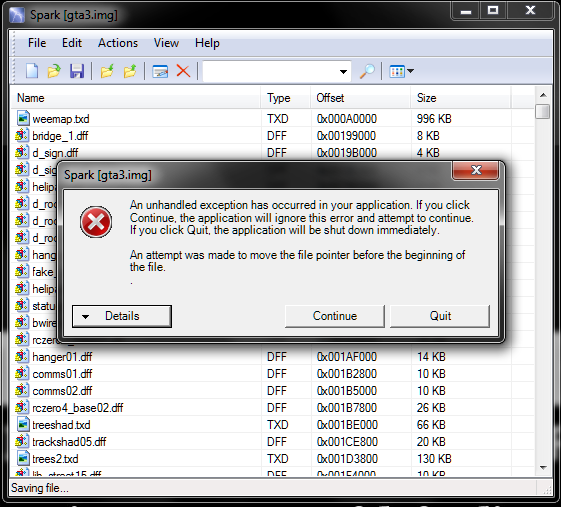Click the Saving file status text
This screenshot has width=561, height=507.
[x=39, y=488]
